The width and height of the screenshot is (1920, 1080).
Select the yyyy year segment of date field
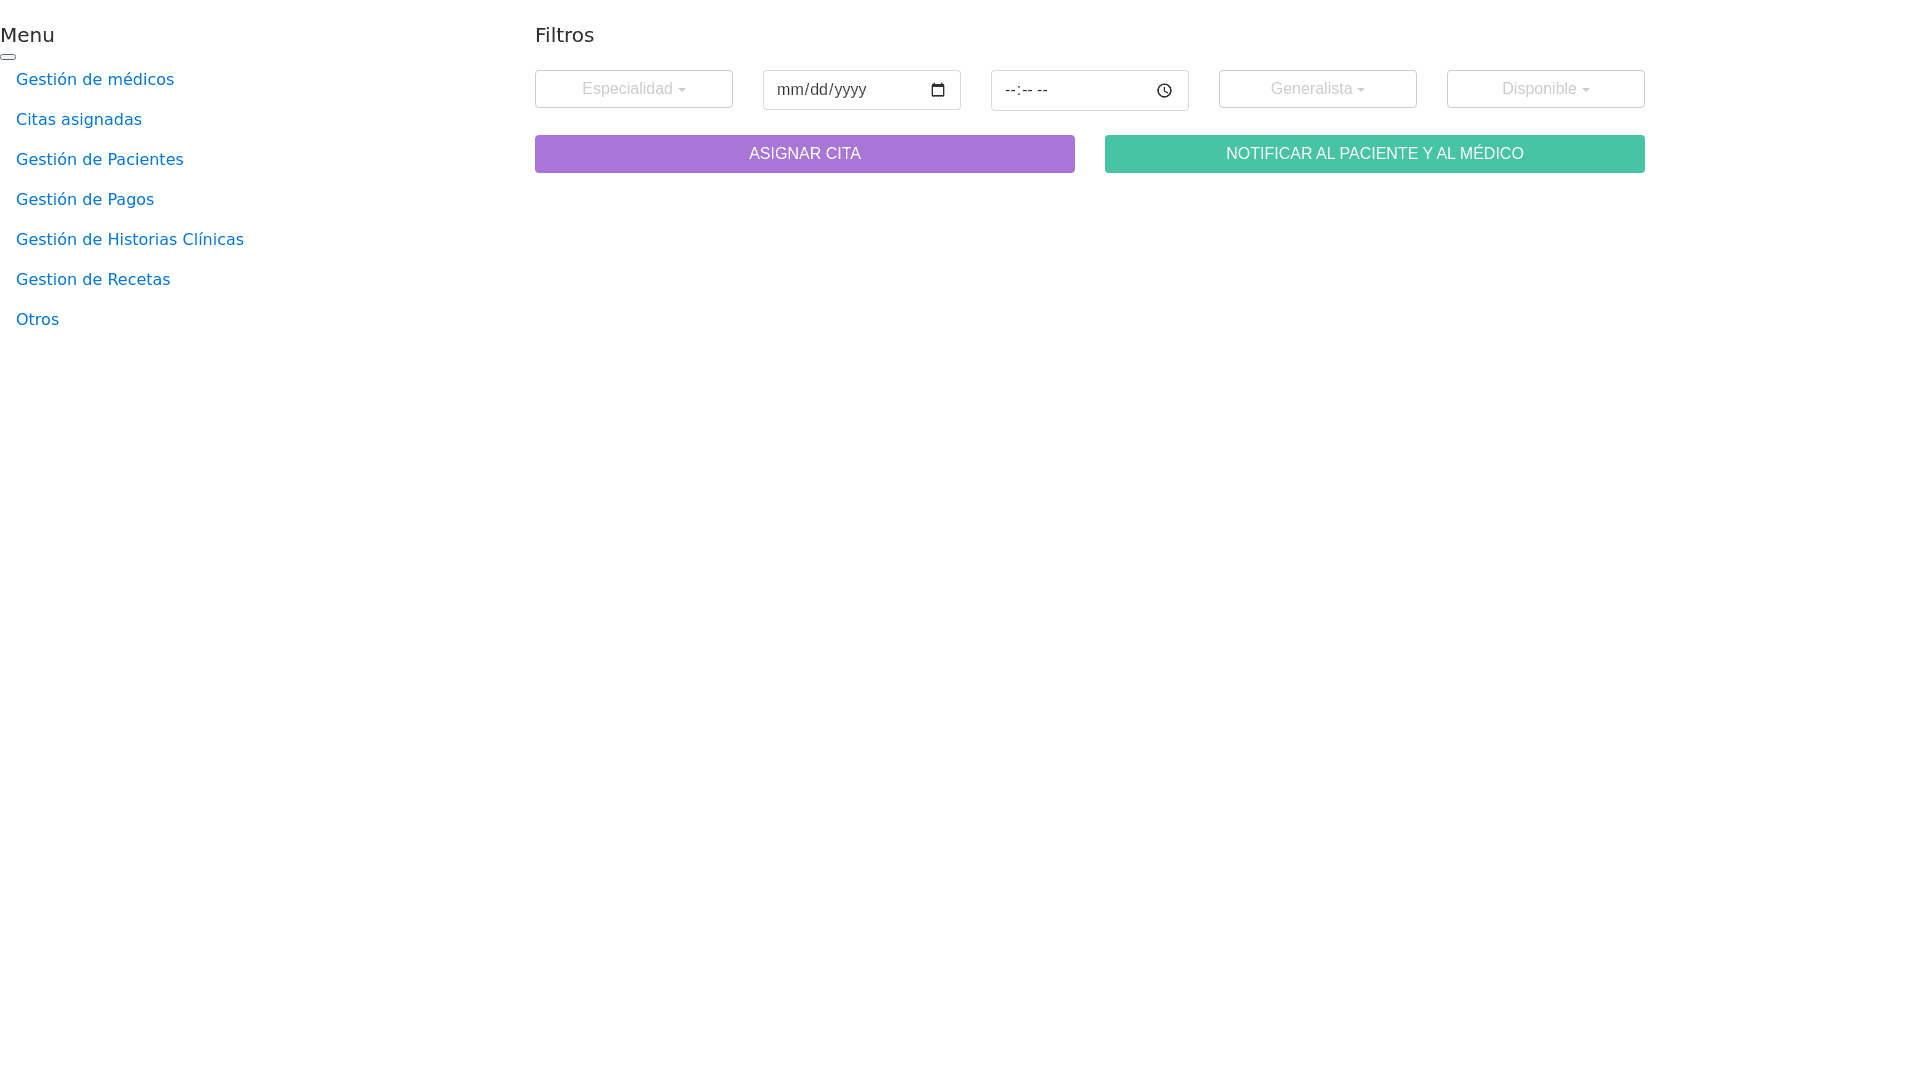click(850, 90)
